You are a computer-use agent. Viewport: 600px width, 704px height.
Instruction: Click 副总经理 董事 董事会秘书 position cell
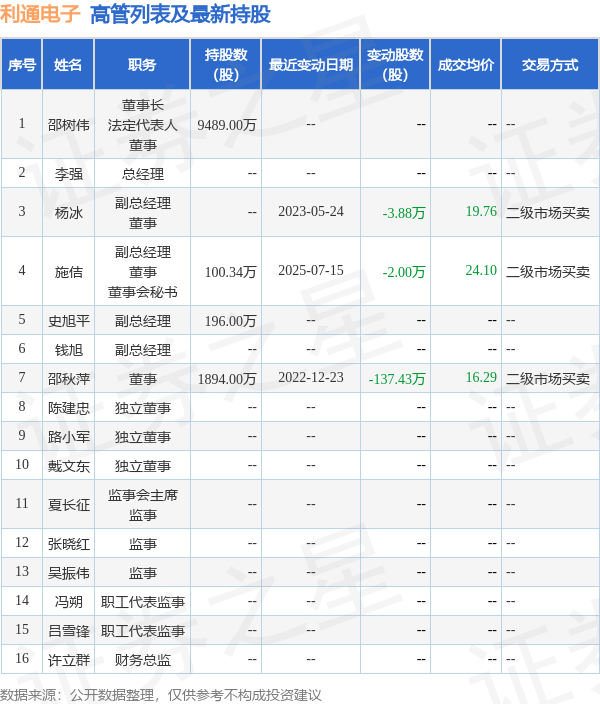pos(142,272)
